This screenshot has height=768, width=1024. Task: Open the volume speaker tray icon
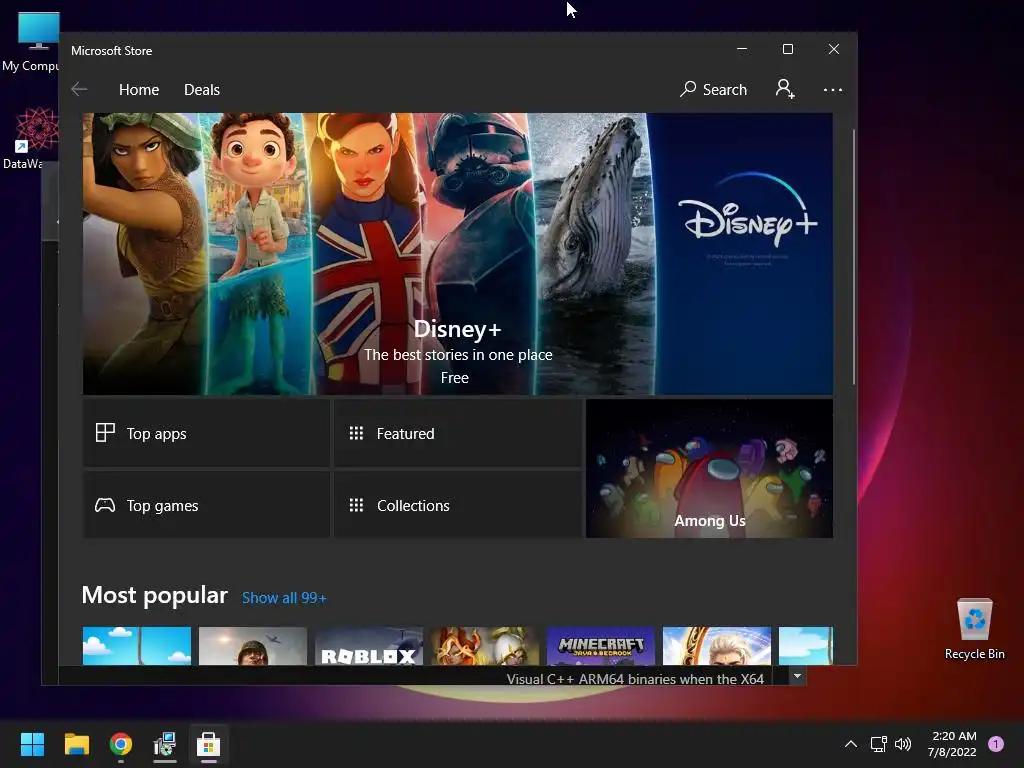tap(903, 744)
